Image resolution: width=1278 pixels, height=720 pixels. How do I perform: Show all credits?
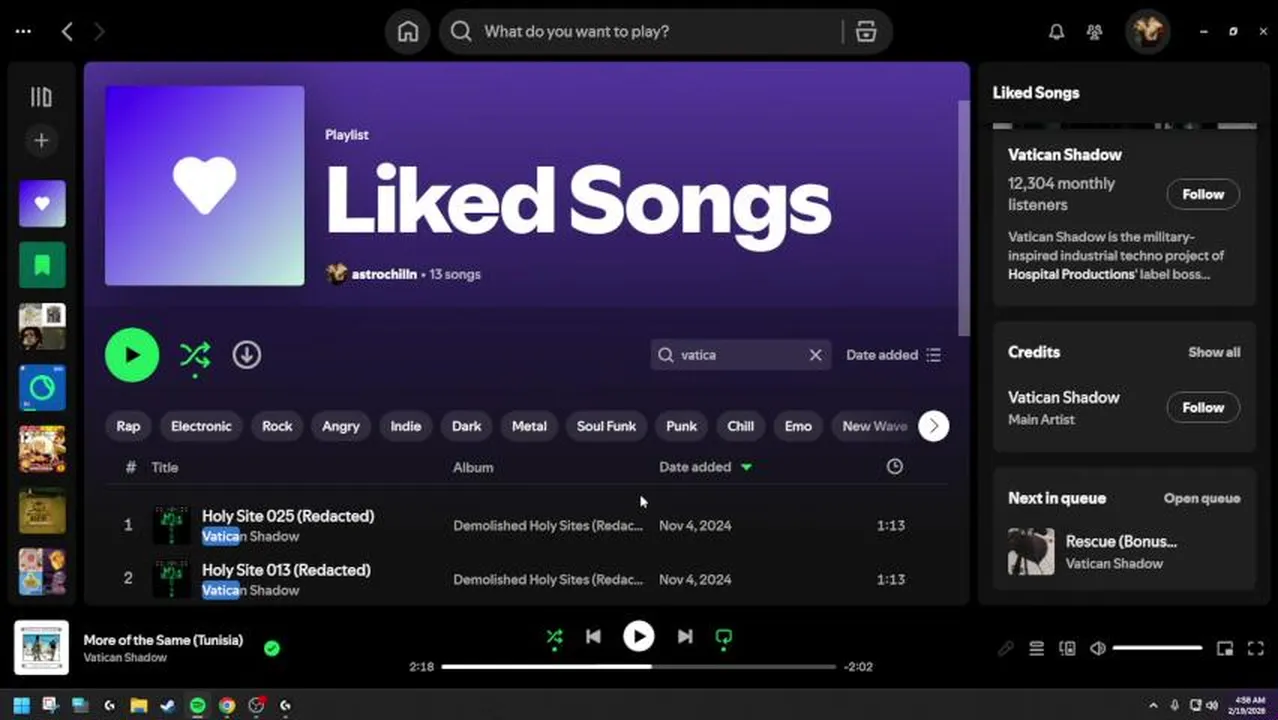click(1214, 352)
